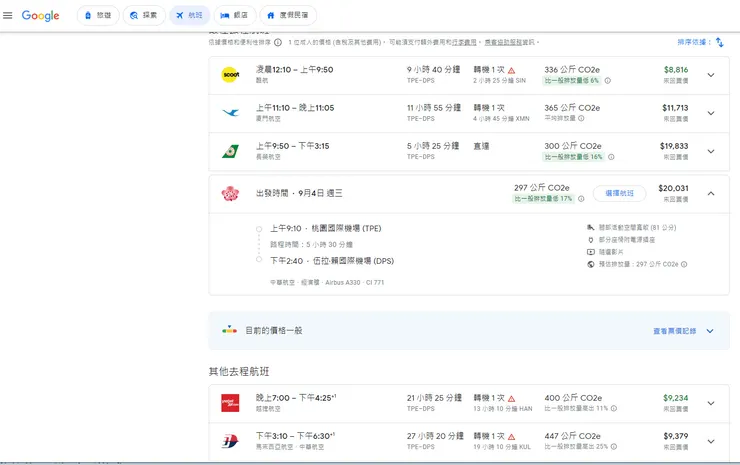Select the 航班 flights tab
Viewport: 740px width, 465px height.
pos(189,16)
